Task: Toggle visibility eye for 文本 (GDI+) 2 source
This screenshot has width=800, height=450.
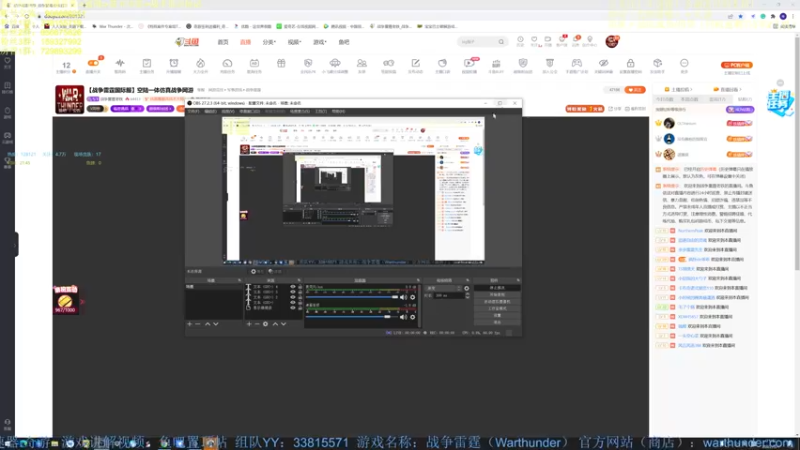Action: [x=293, y=297]
